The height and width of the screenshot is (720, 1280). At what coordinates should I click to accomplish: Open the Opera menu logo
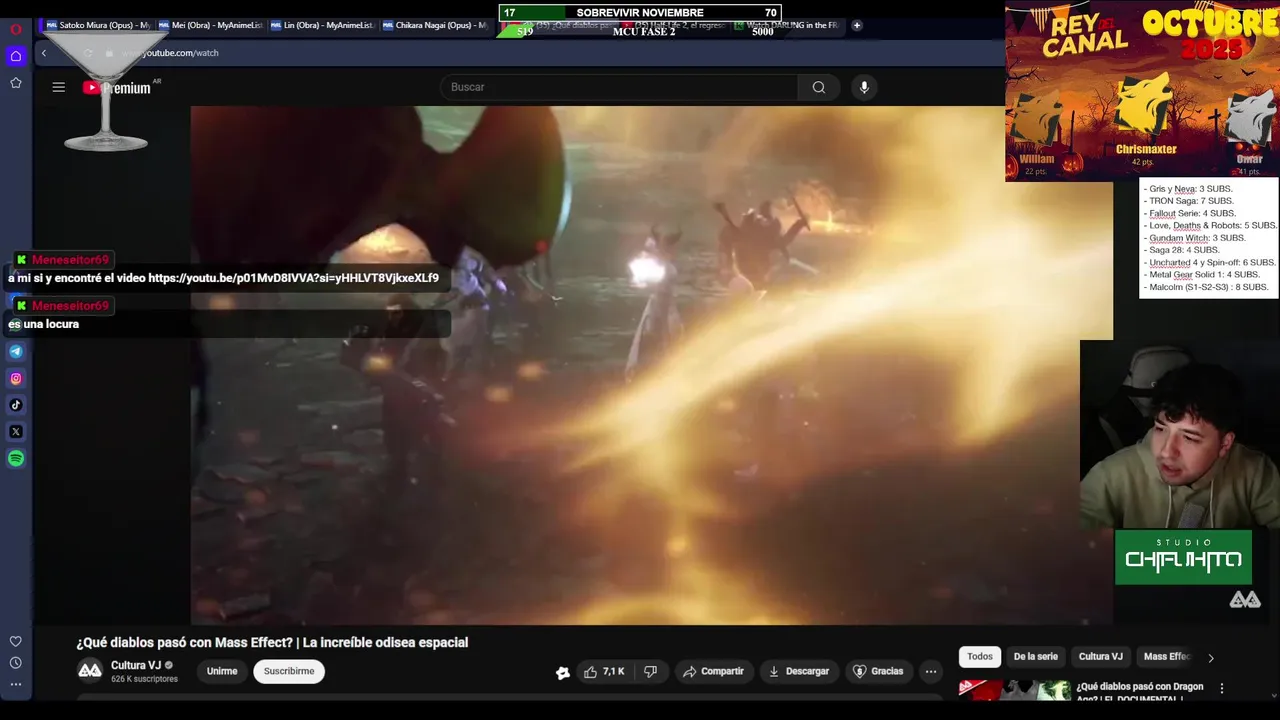[16, 29]
